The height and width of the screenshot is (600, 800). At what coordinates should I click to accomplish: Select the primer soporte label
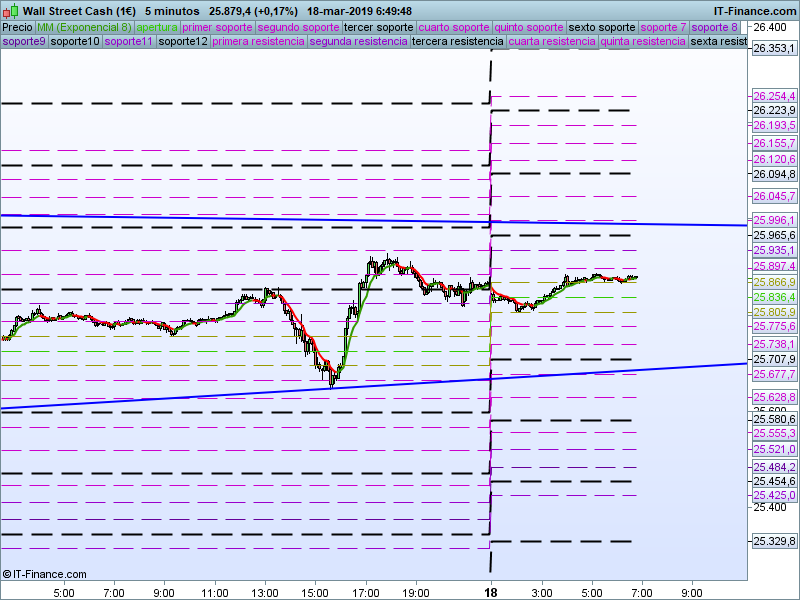(x=217, y=27)
